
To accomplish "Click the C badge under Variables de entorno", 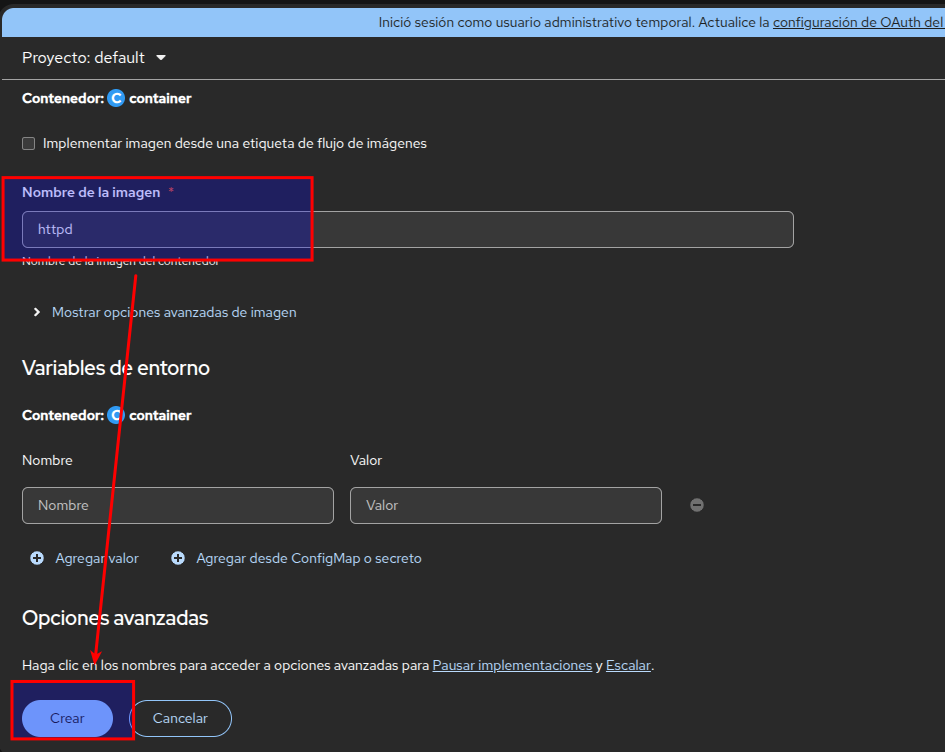I will [x=116, y=415].
